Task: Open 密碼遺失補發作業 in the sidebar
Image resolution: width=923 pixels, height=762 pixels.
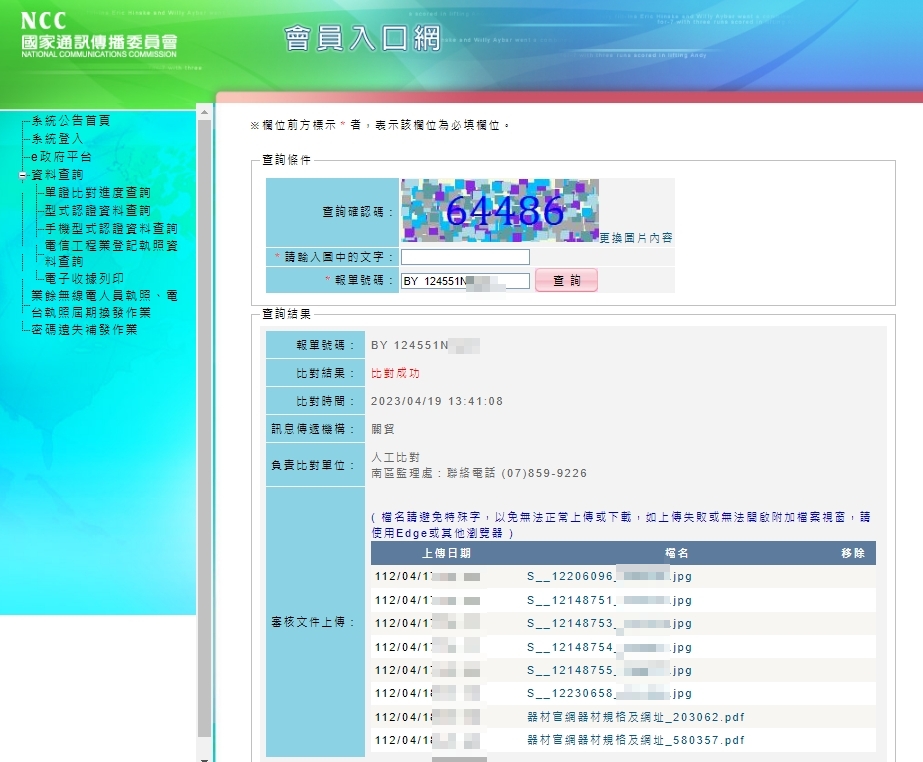Action: tap(84, 329)
